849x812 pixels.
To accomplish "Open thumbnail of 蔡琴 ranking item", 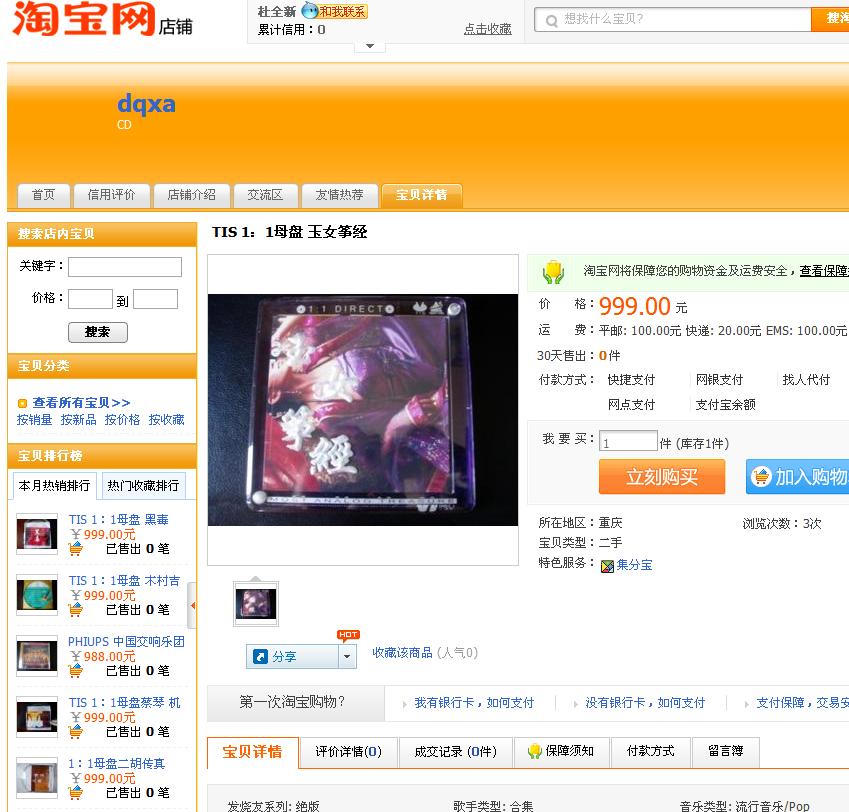I will 37,717.
